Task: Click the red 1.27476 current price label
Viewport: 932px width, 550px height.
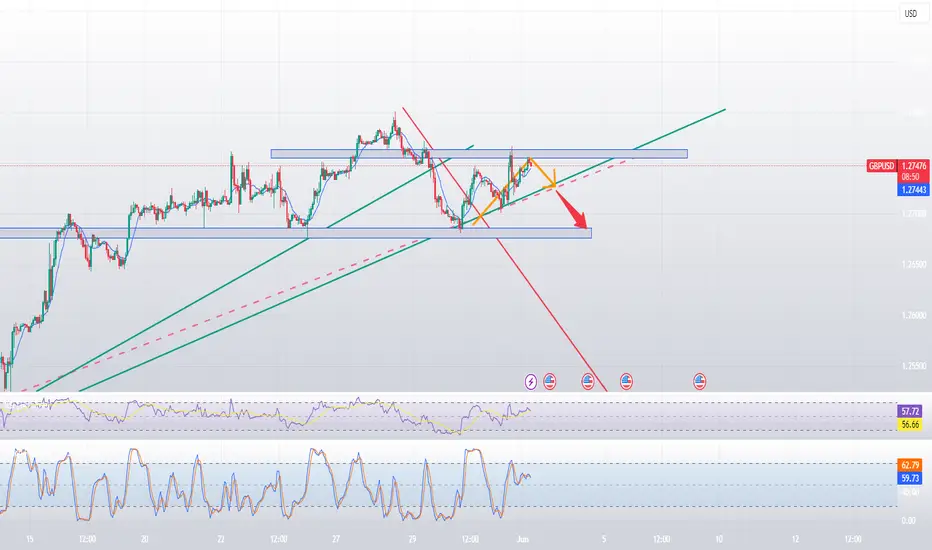Action: (x=913, y=166)
